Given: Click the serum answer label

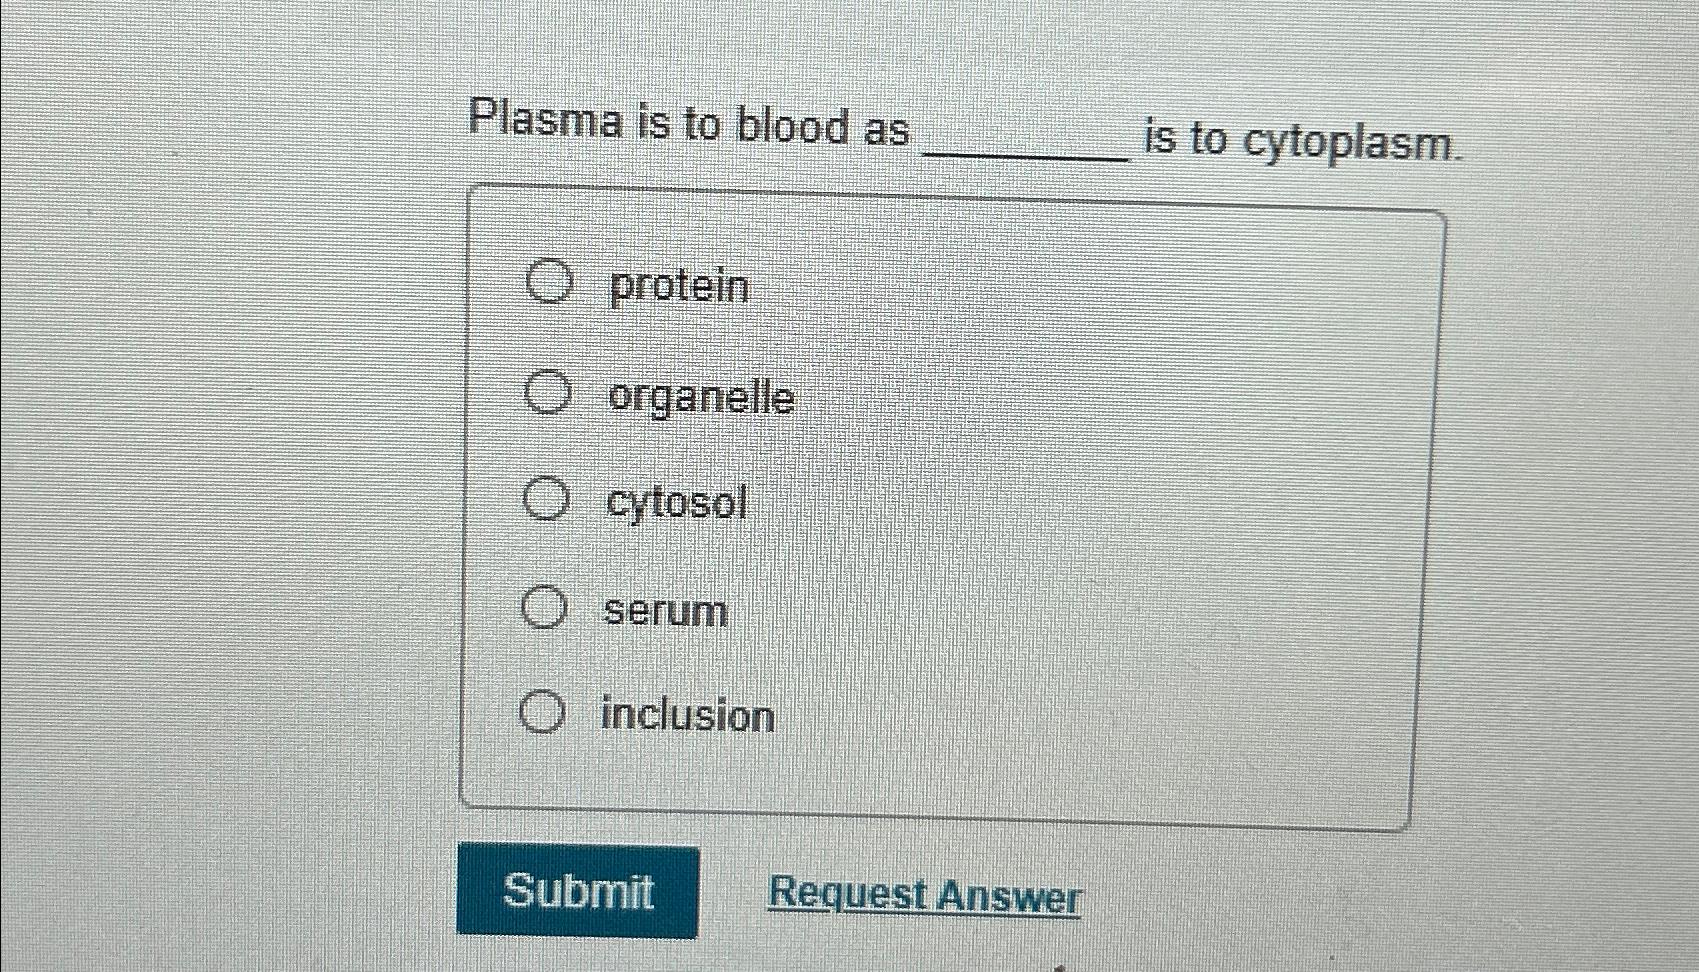Looking at the screenshot, I should (x=665, y=611).
